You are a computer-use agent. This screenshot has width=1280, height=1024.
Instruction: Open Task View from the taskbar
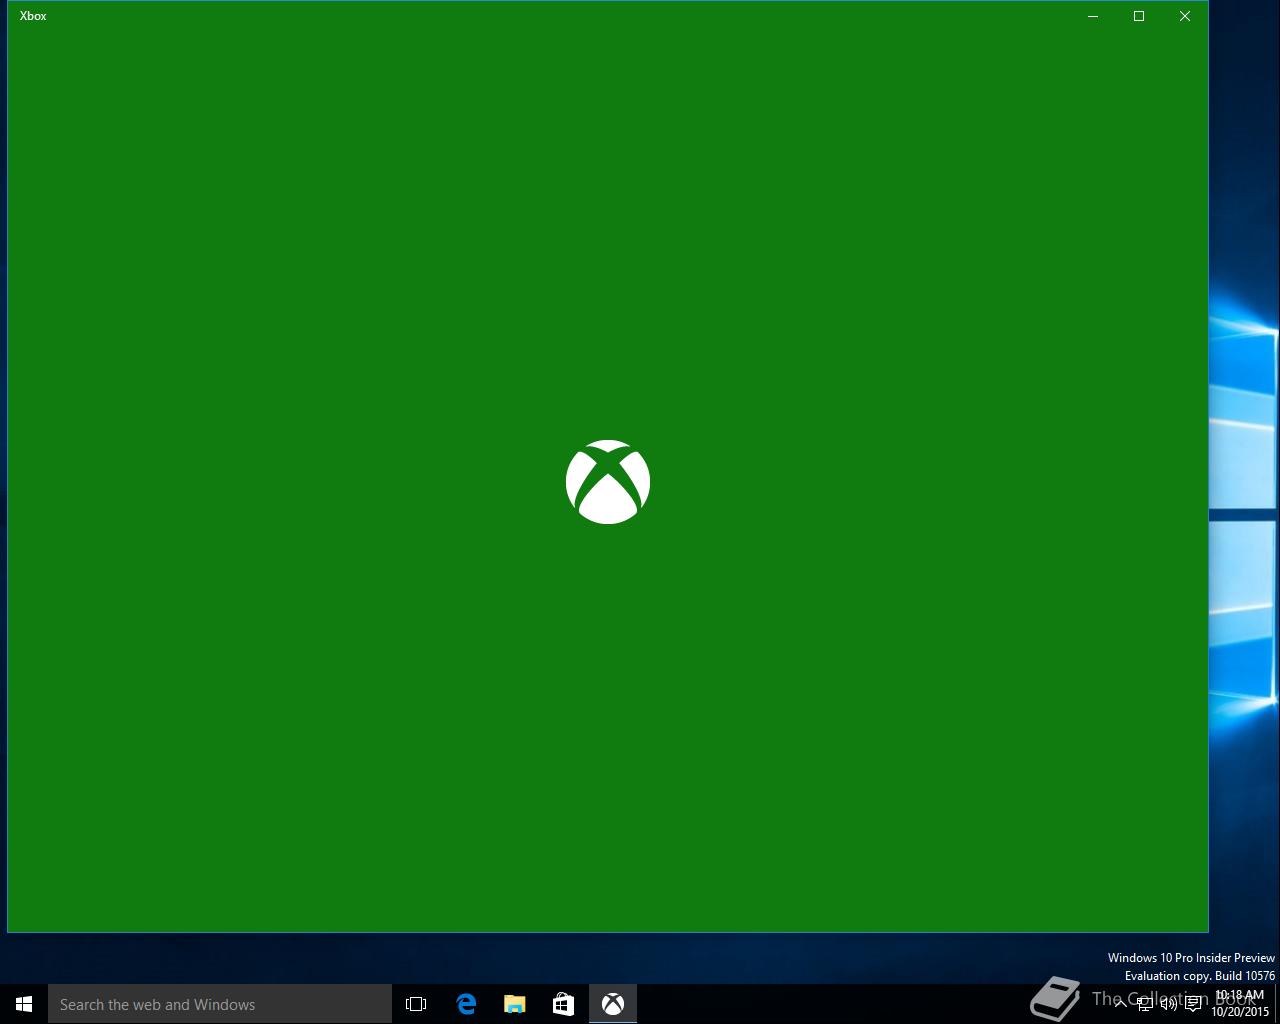(x=416, y=1004)
